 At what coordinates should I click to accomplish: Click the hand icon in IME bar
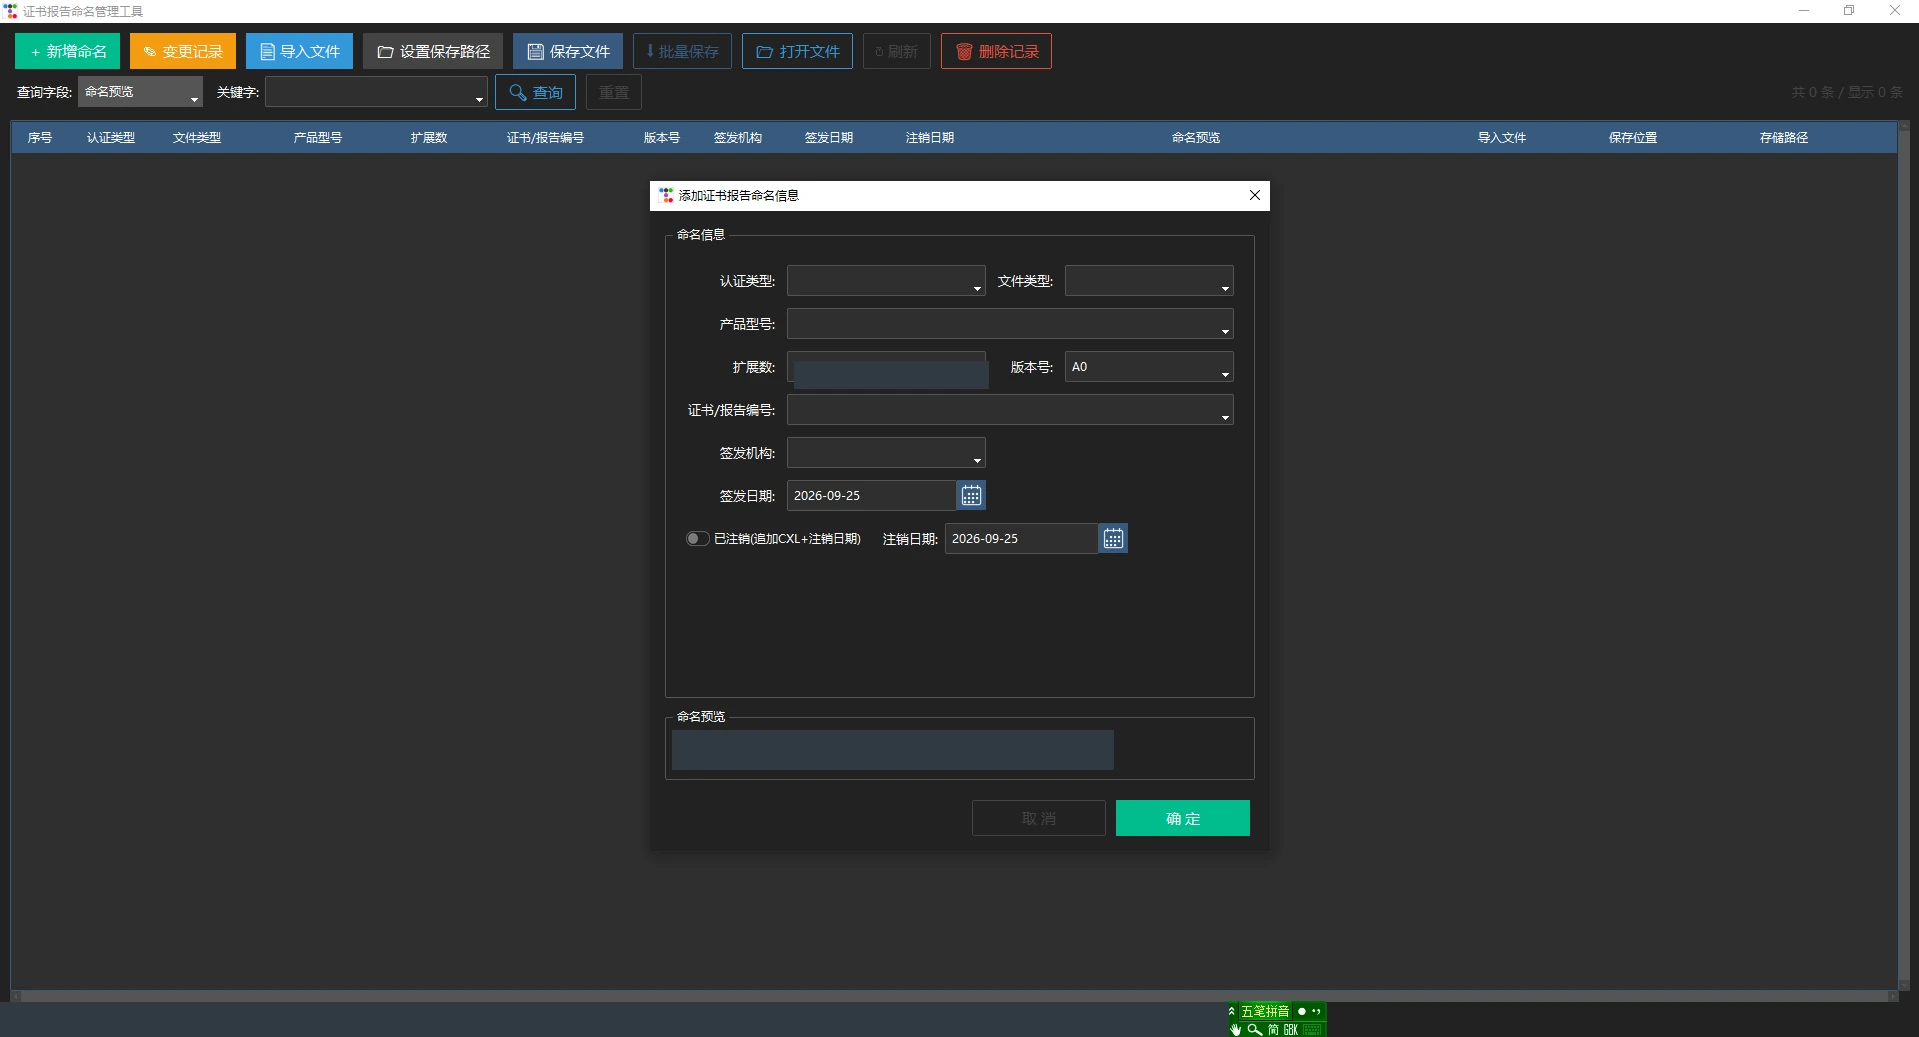(1236, 1029)
